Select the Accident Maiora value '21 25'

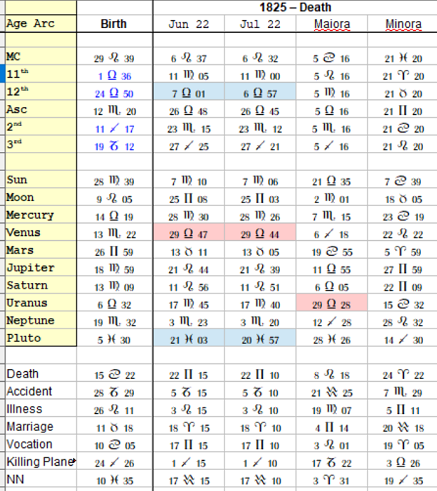coord(332,393)
